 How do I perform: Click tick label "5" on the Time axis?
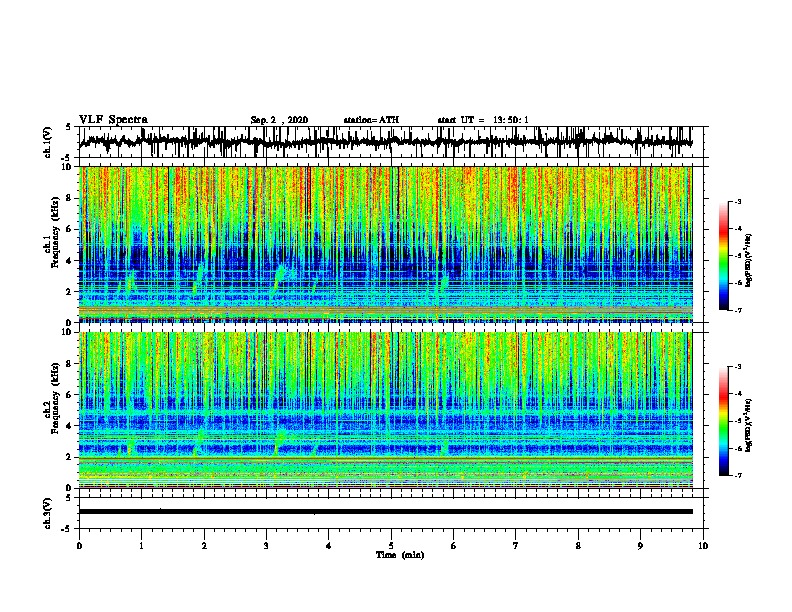point(391,546)
